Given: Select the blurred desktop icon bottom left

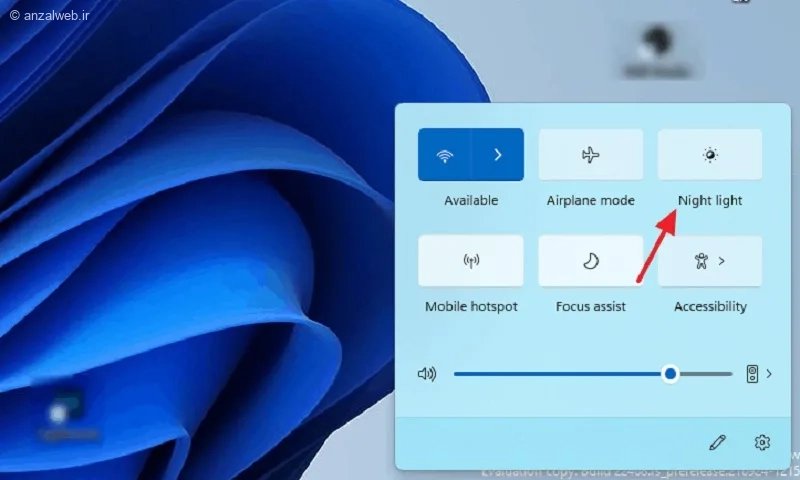Looking at the screenshot, I should coord(69,415).
